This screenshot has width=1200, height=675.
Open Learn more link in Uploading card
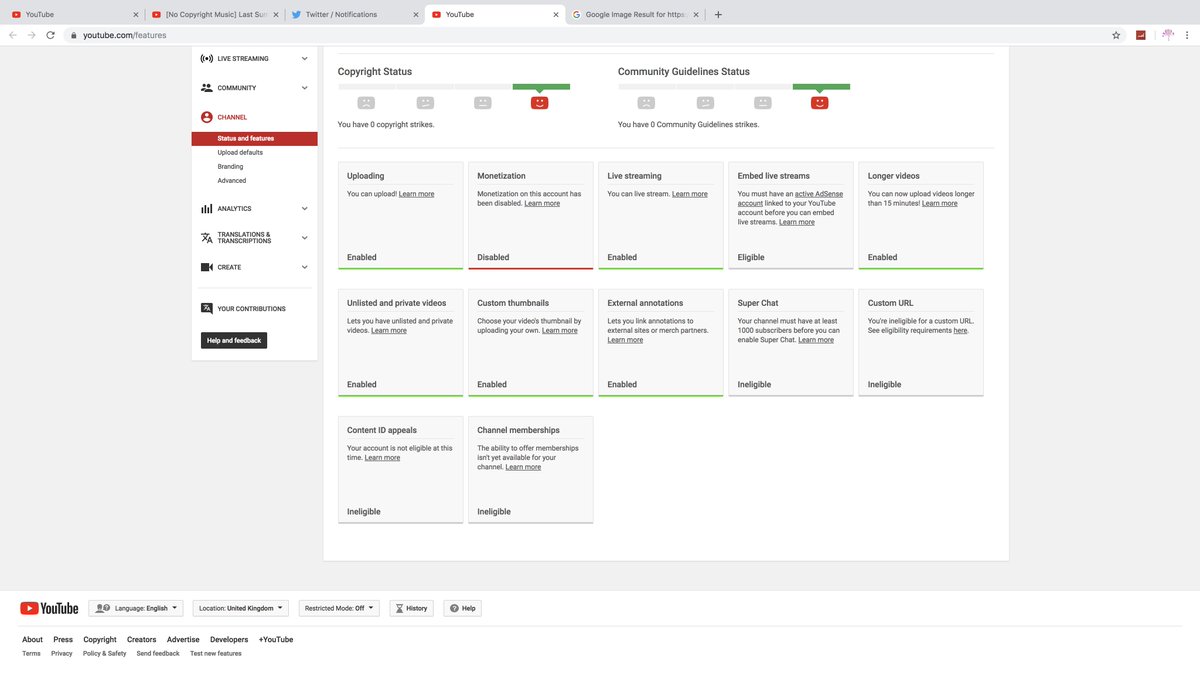[x=416, y=194]
